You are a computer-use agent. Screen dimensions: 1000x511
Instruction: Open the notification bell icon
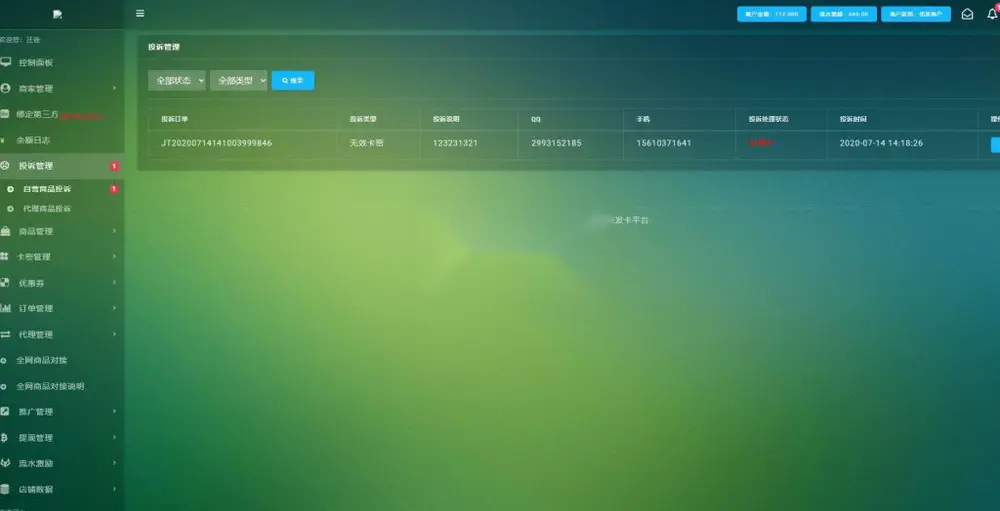pos(992,13)
